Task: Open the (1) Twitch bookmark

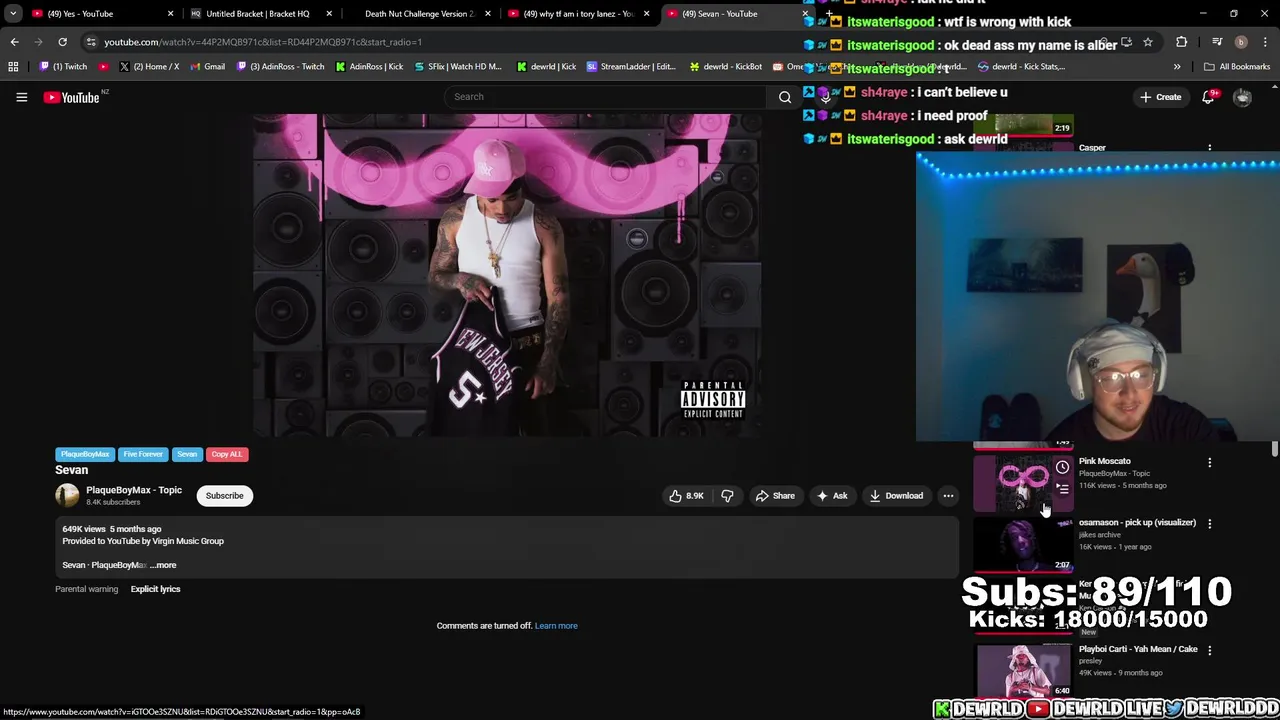Action: click(64, 67)
